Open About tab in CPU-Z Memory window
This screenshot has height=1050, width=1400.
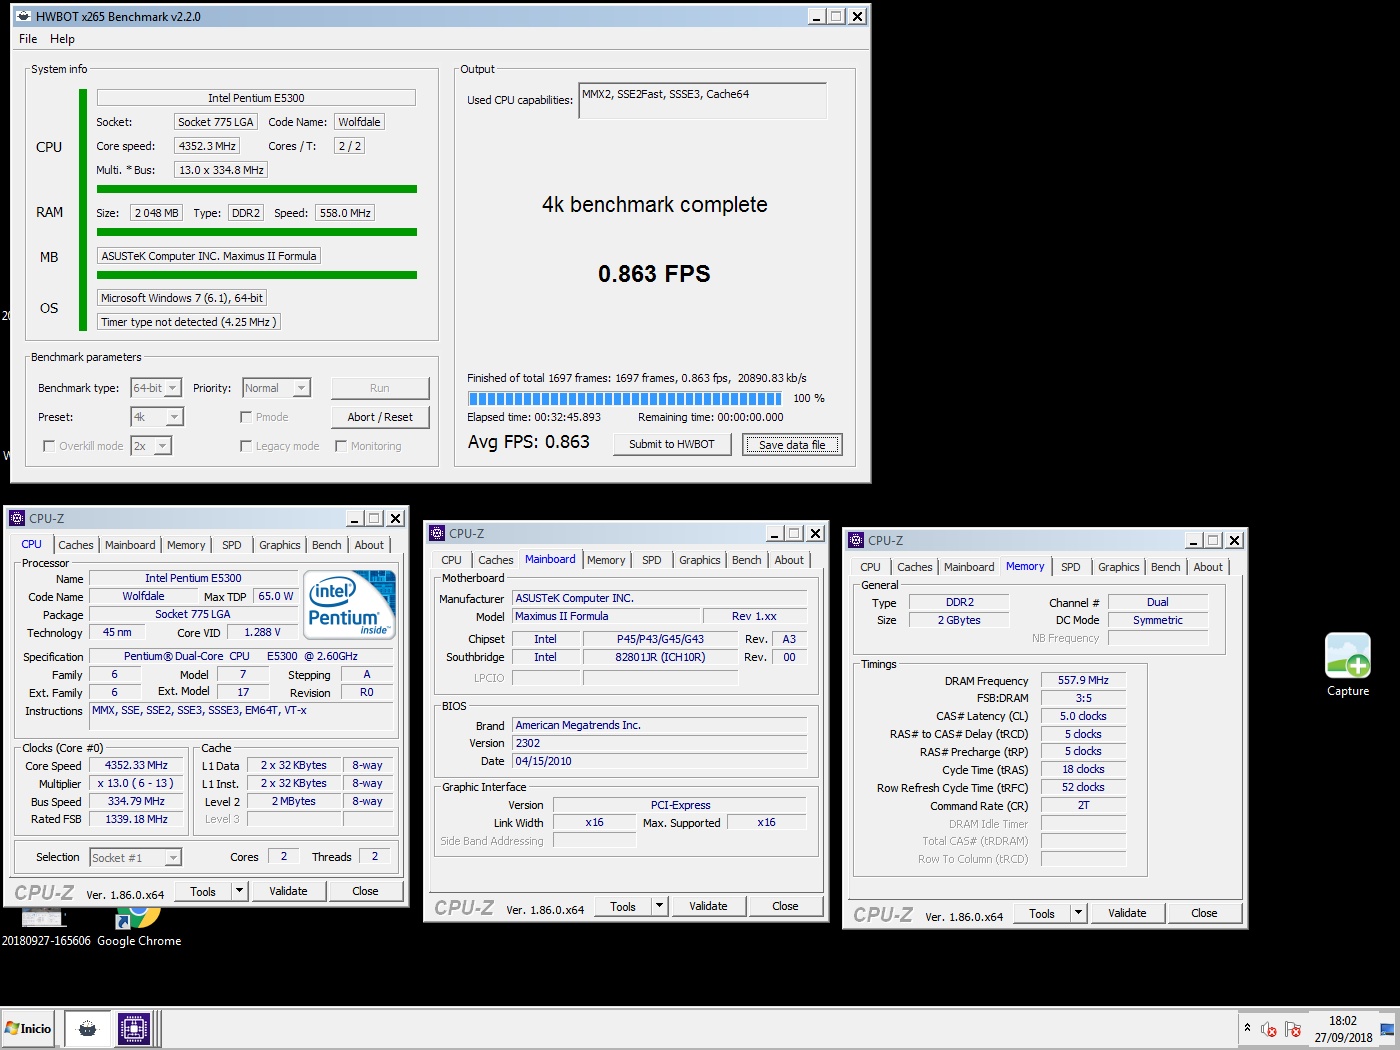tap(1208, 567)
